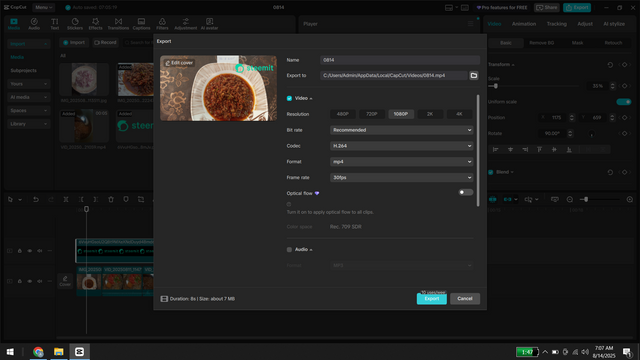Open the Stickers tool tab

[x=75, y=24]
